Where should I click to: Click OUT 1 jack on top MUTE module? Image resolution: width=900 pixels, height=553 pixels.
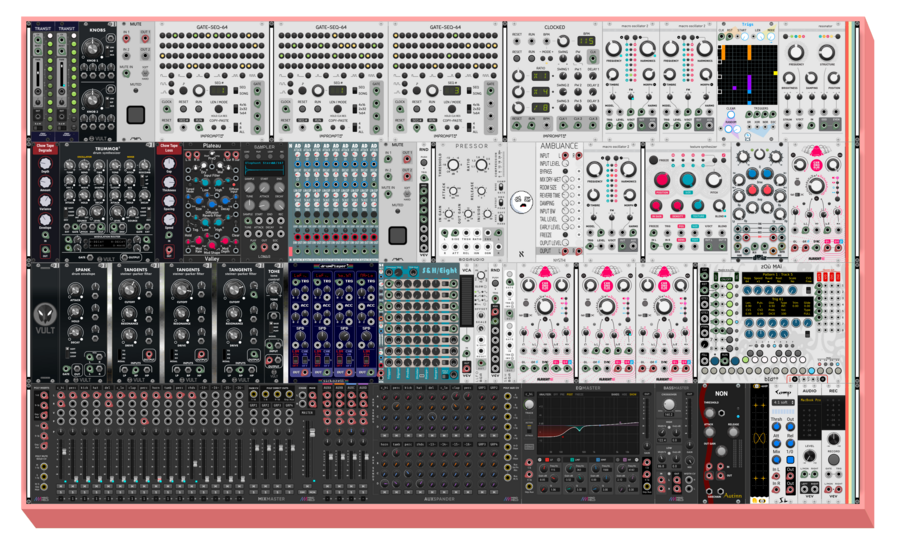click(x=145, y=38)
